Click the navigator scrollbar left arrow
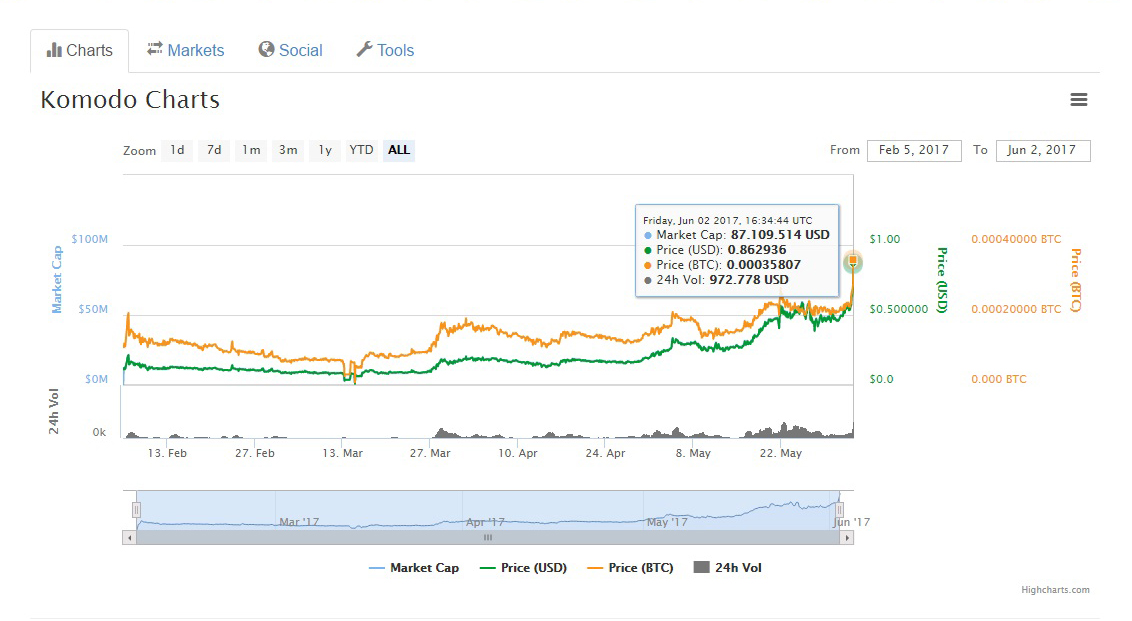The width and height of the screenshot is (1132, 621). [129, 538]
